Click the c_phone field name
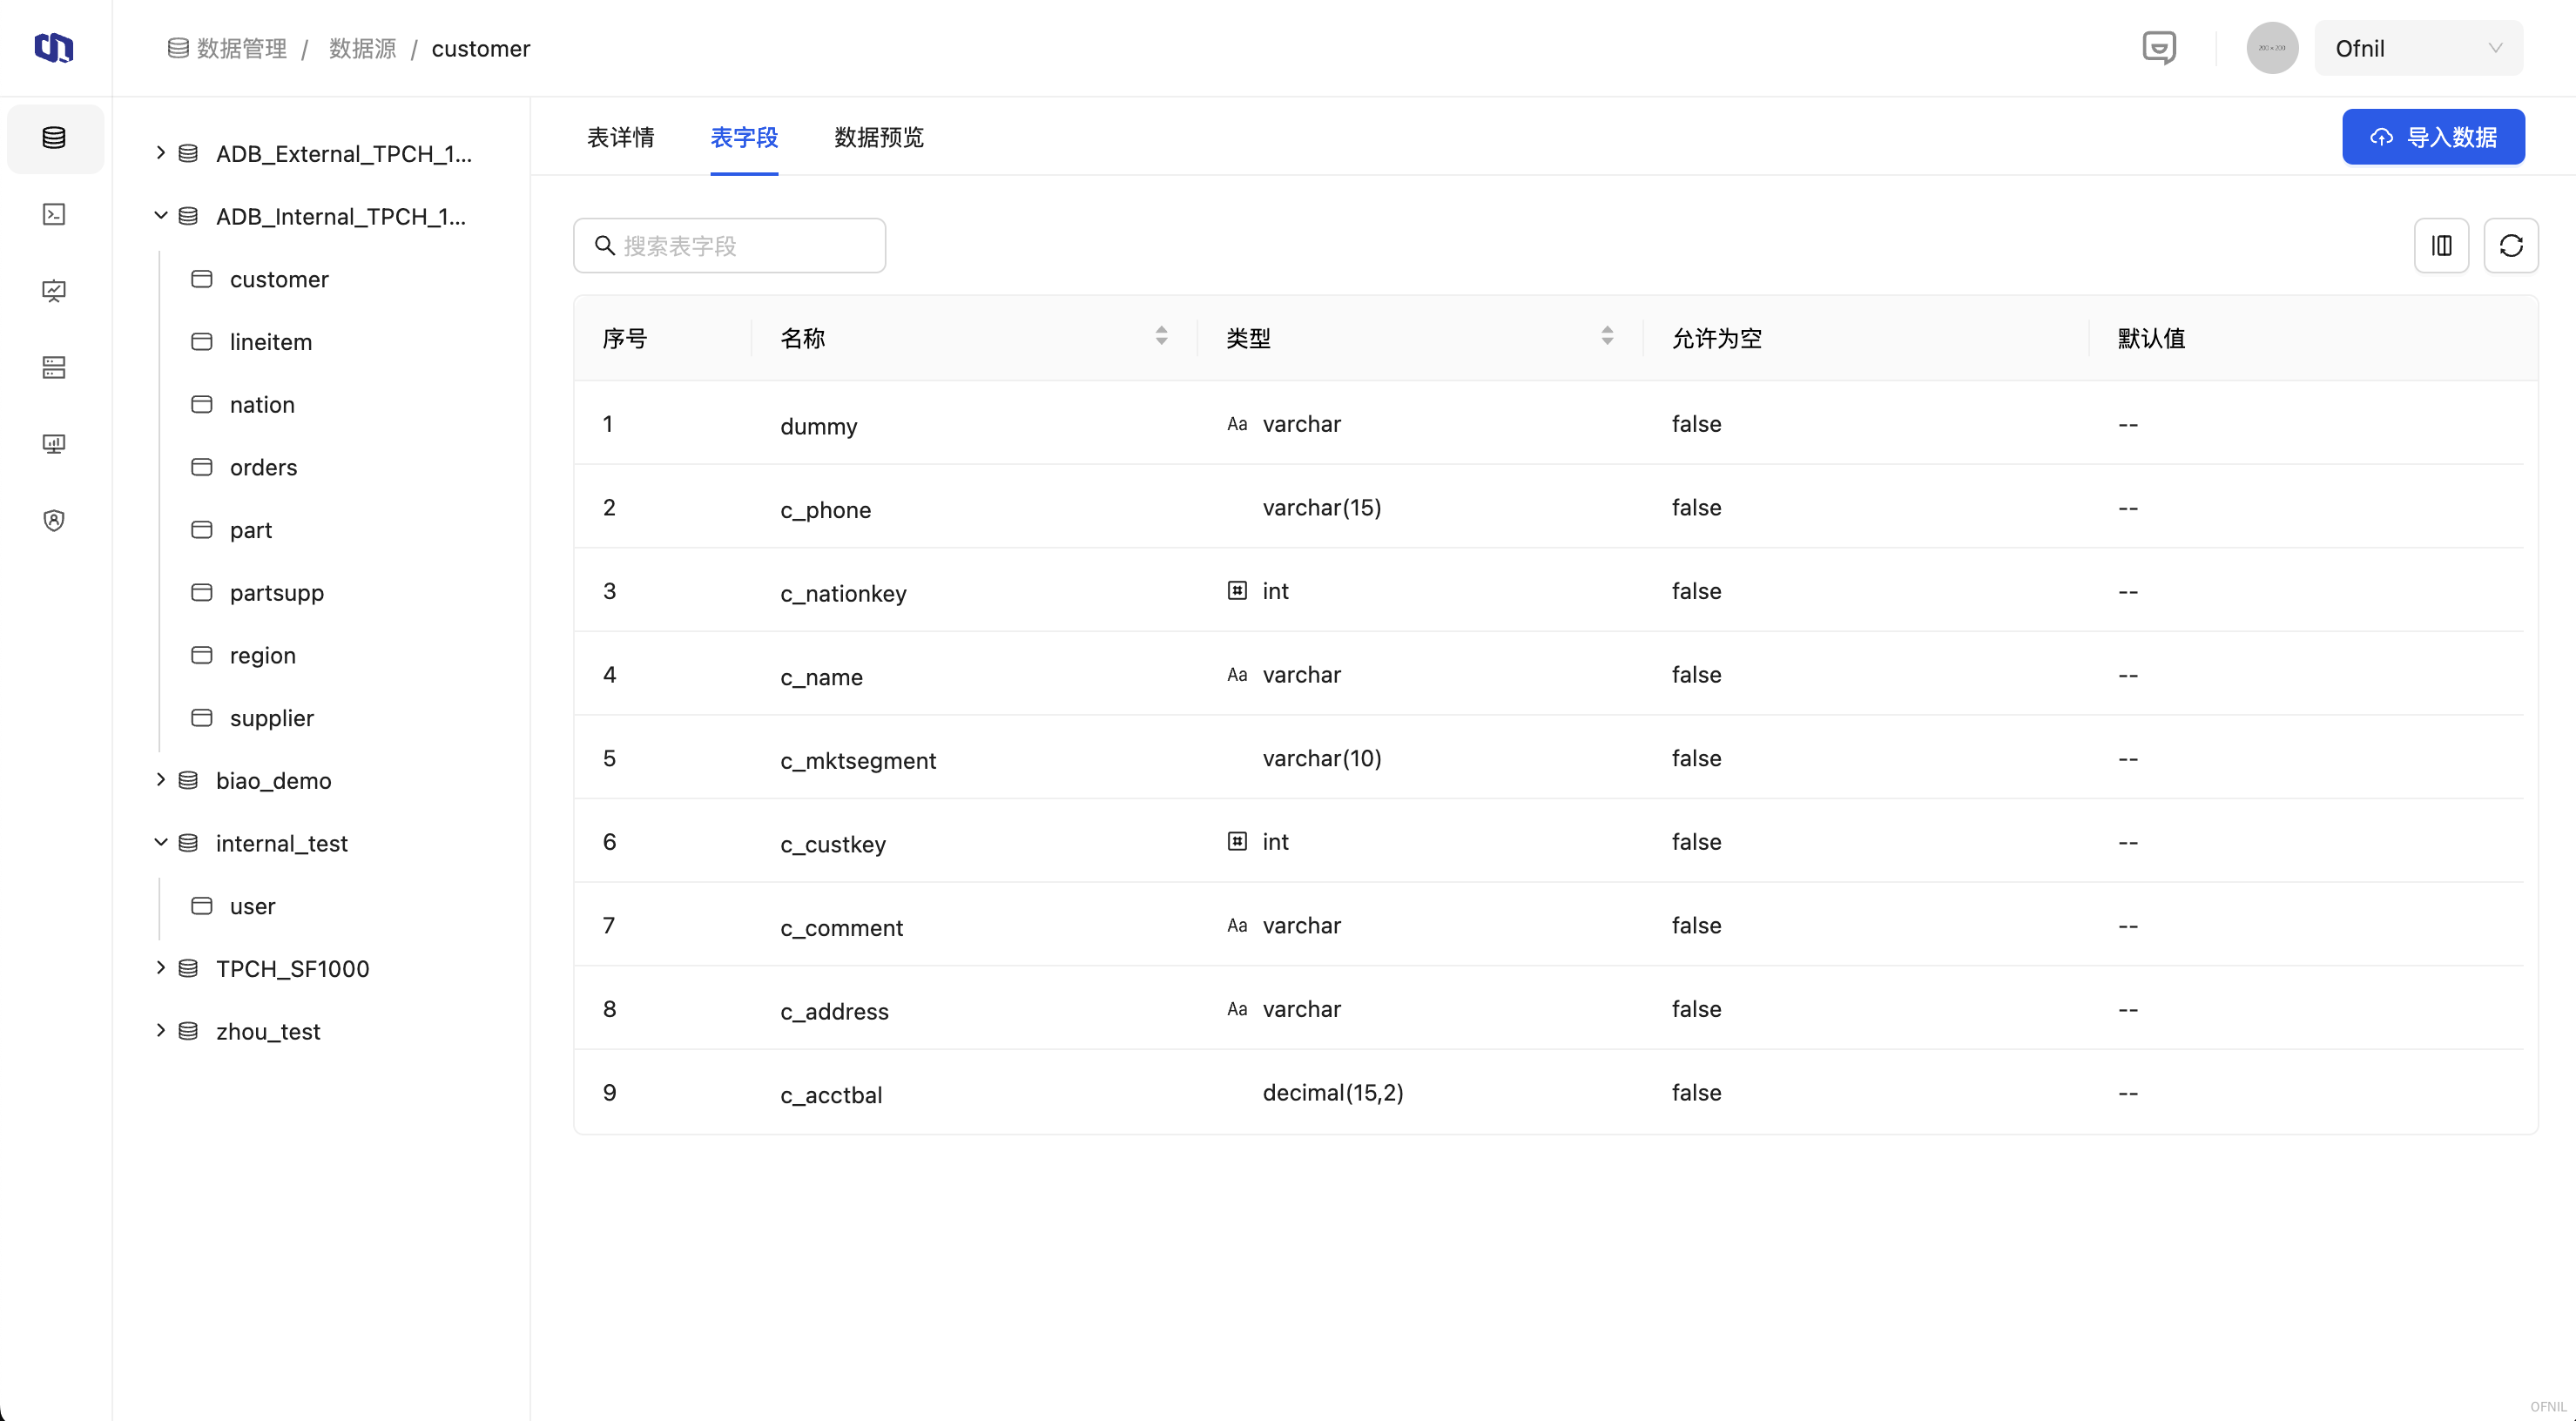Image resolution: width=2576 pixels, height=1421 pixels. 826,510
